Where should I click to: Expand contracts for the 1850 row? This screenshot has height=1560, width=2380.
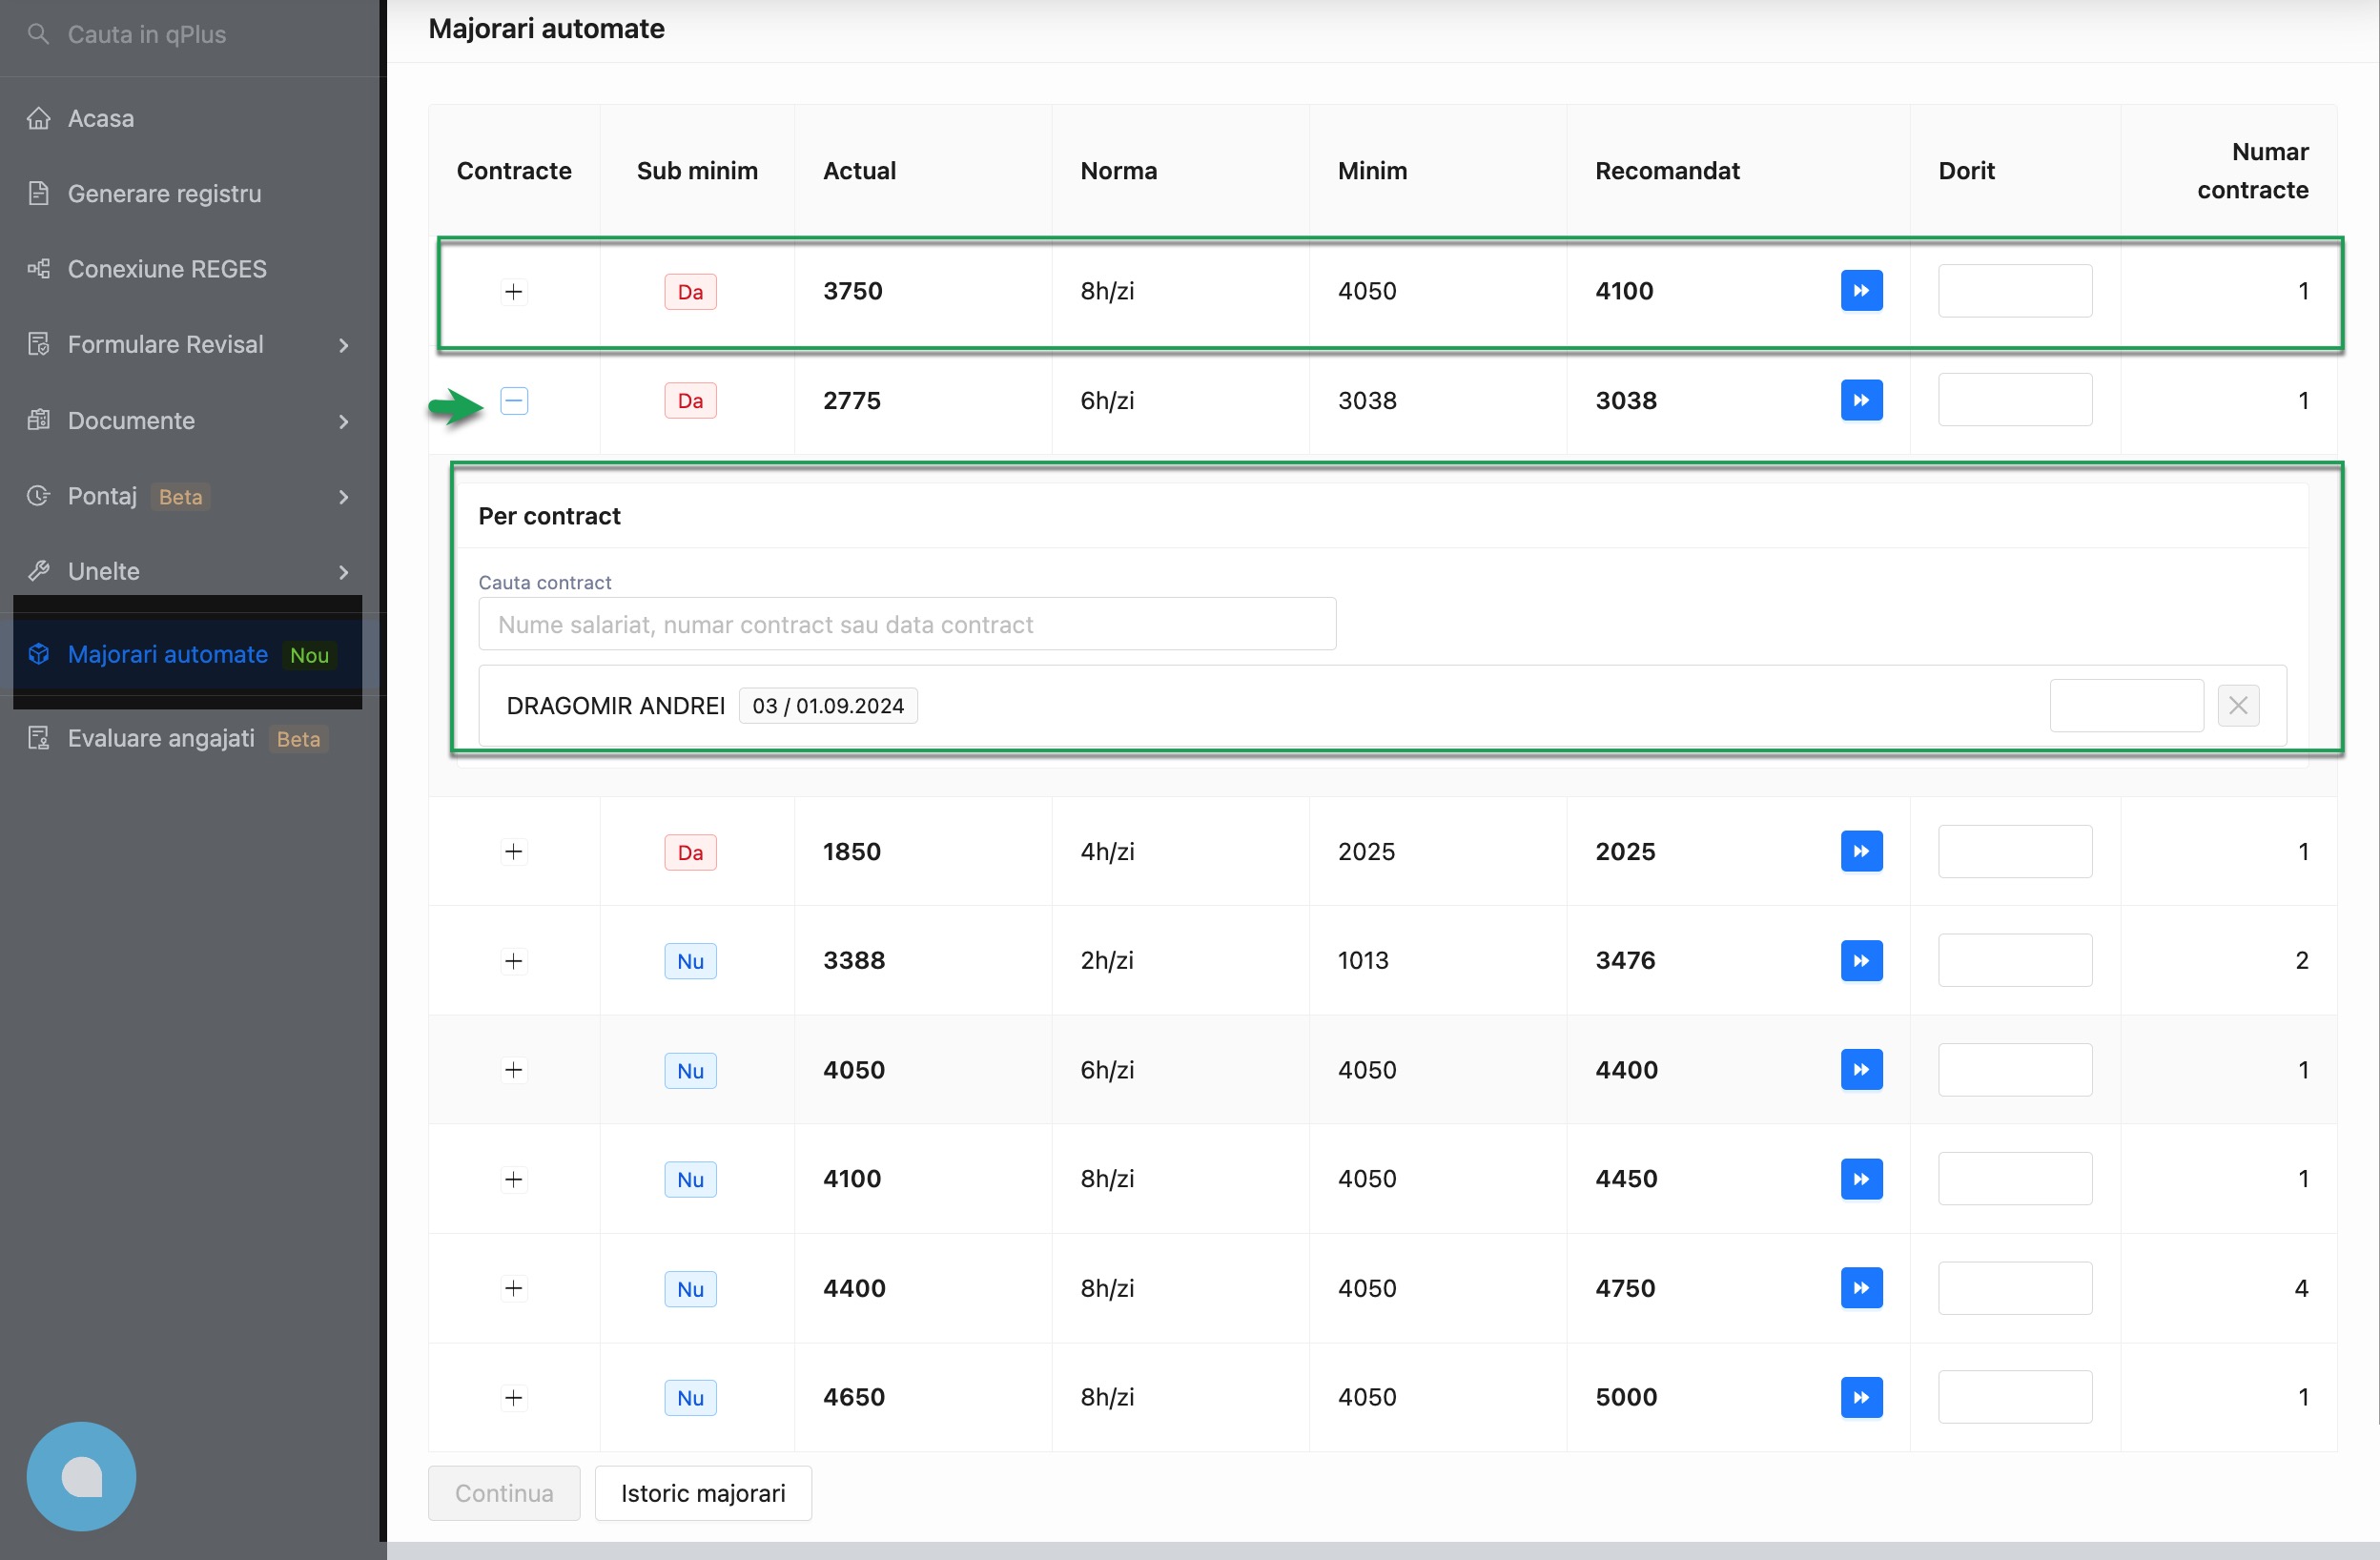[514, 851]
